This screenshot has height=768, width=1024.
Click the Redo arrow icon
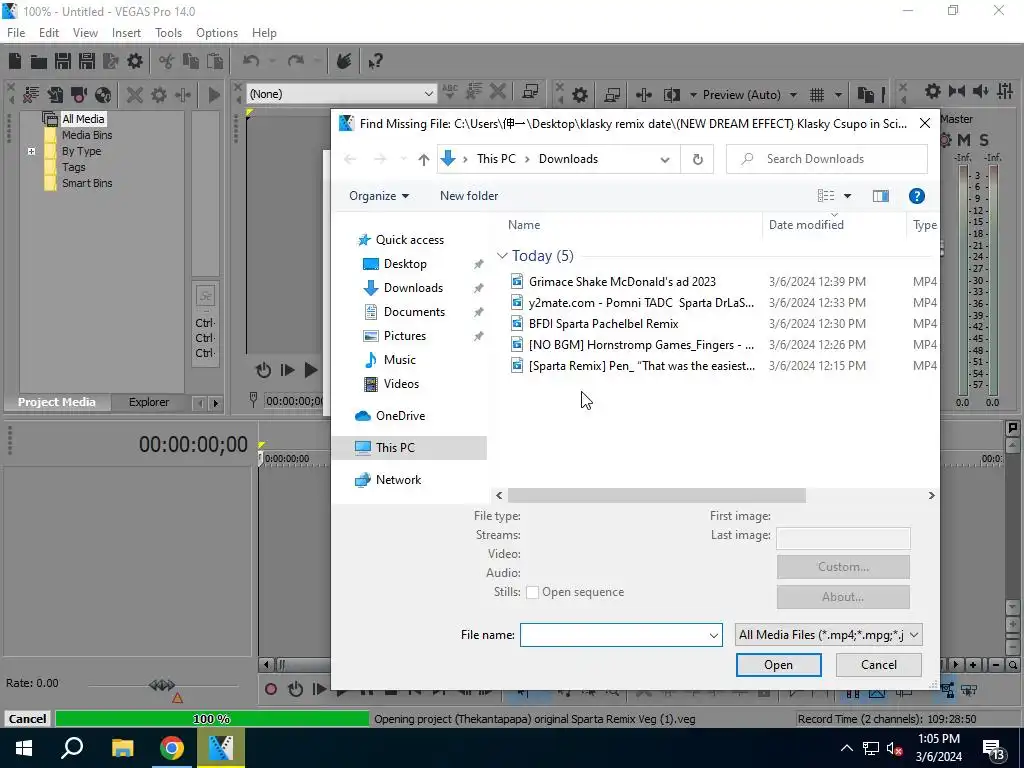pyautogui.click(x=296, y=61)
